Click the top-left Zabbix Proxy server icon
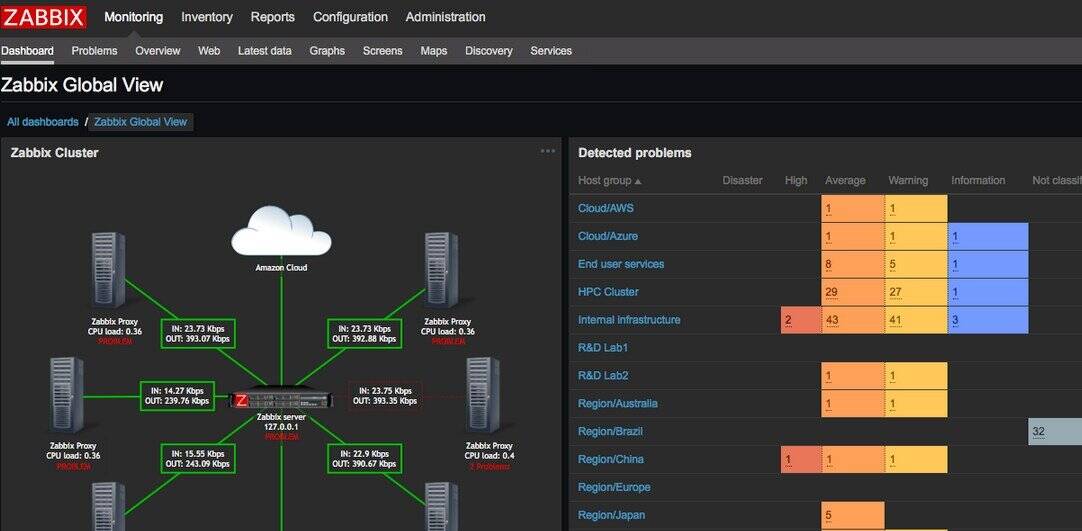Image resolution: width=1082 pixels, height=531 pixels. pos(108,272)
